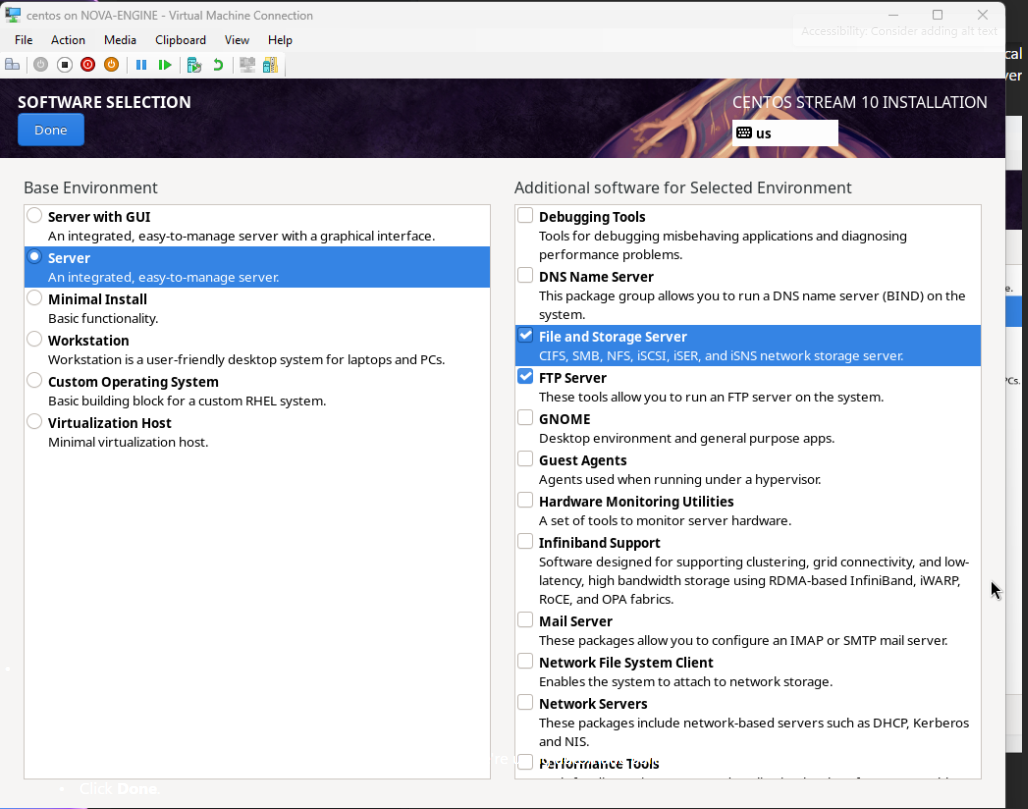Click the Ctrl+Alt+Del toolbar icon
The height and width of the screenshot is (809, 1028).
tap(12, 65)
